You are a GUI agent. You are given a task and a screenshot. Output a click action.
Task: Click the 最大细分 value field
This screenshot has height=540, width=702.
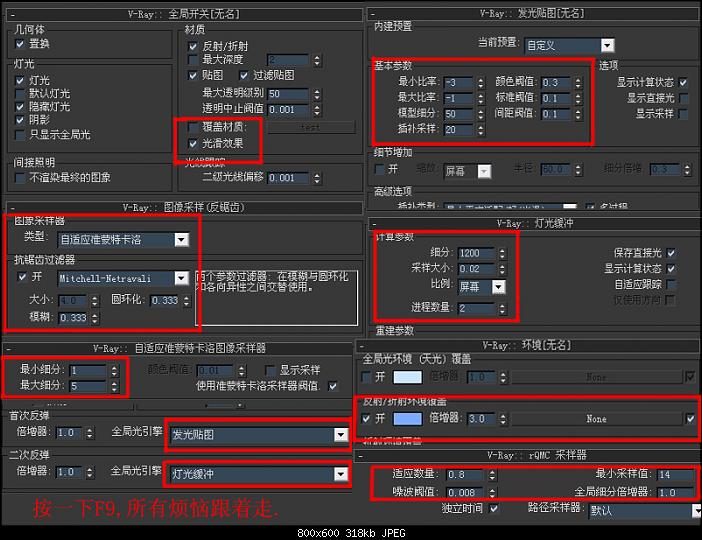coord(88,386)
